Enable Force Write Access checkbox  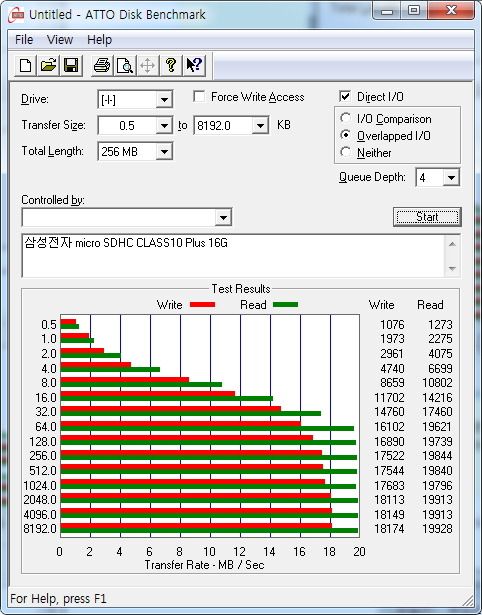point(199,96)
